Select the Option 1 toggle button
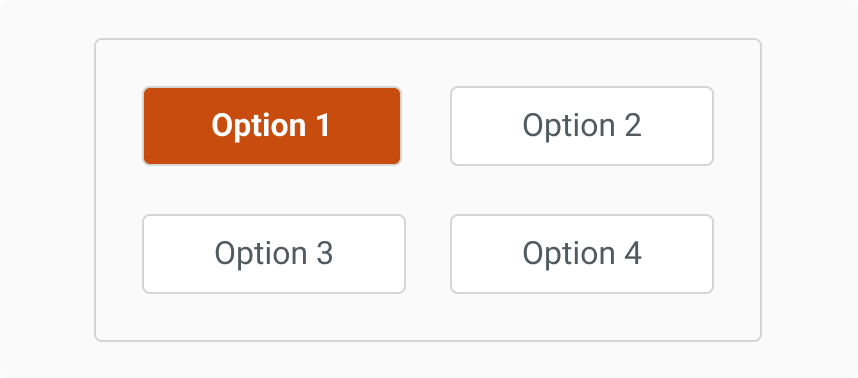Screen dimensions: 858x378 point(272,126)
